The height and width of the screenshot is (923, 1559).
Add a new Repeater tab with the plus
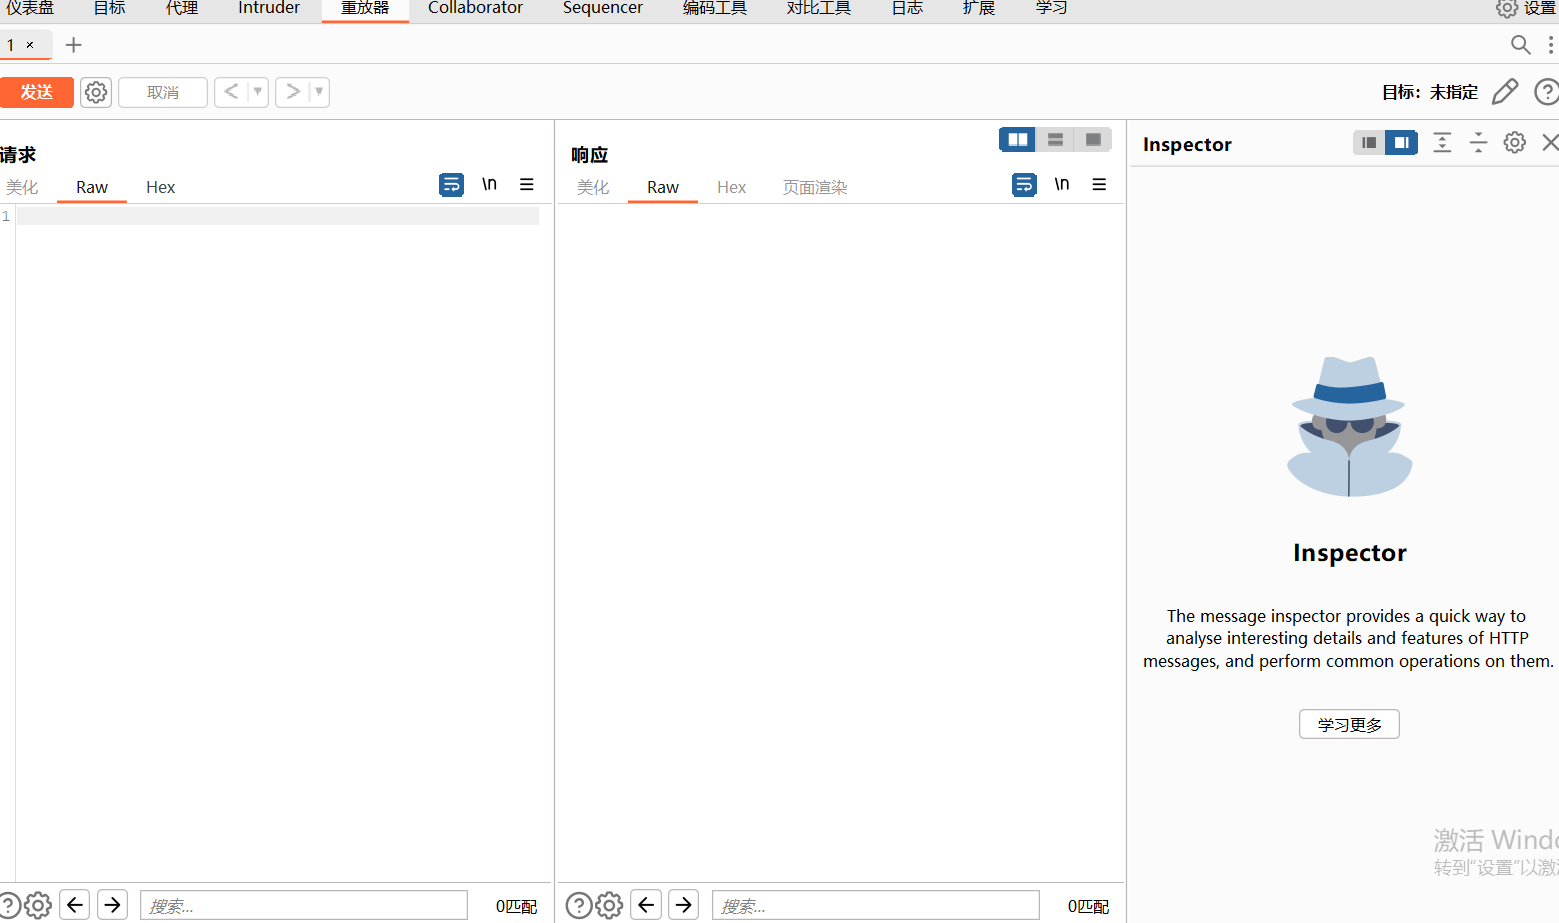pyautogui.click(x=73, y=45)
